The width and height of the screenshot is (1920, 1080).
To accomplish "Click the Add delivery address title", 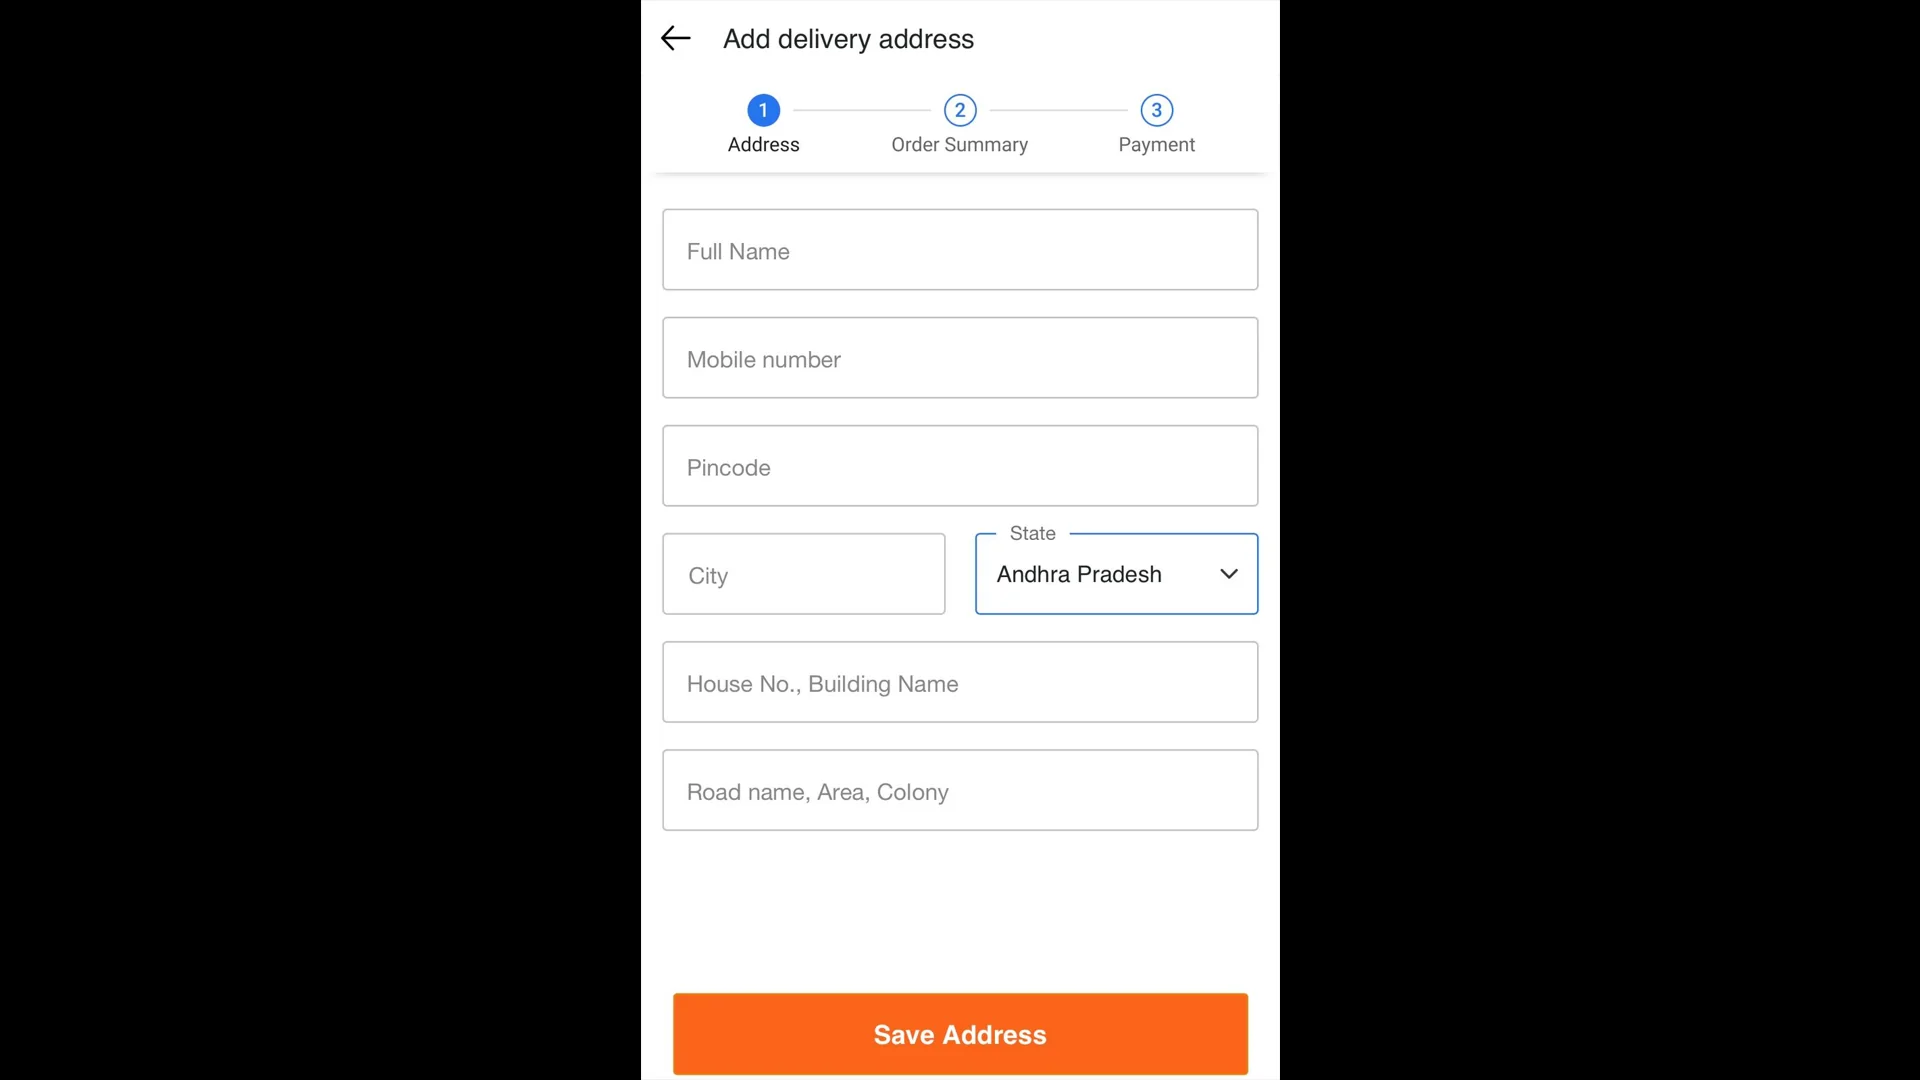I will click(x=848, y=39).
